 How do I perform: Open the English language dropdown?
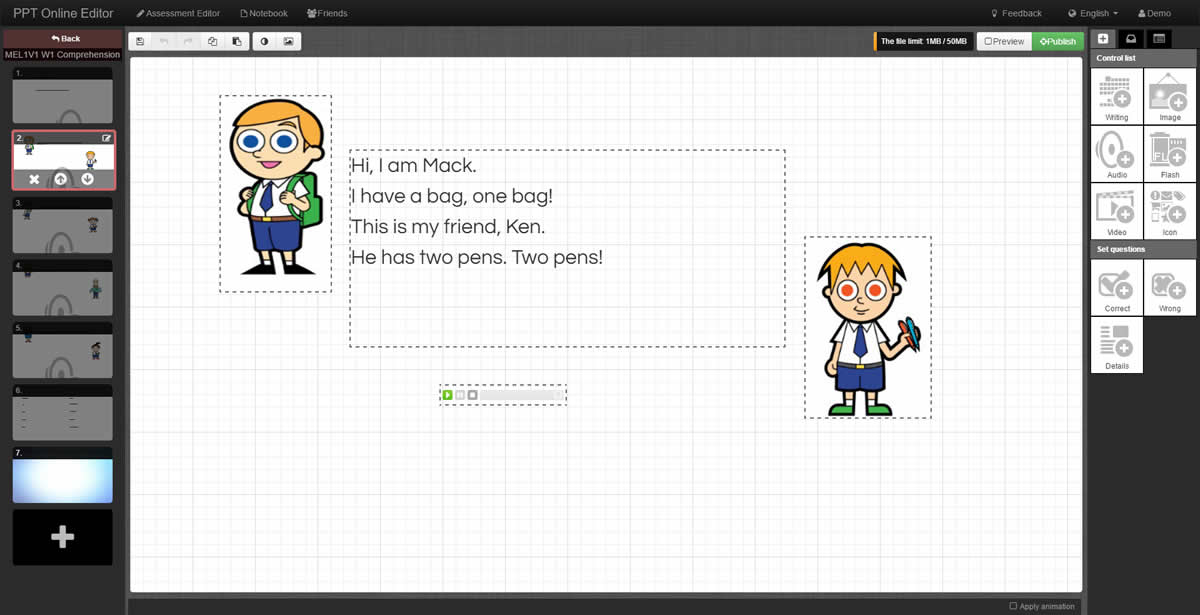pyautogui.click(x=1093, y=13)
